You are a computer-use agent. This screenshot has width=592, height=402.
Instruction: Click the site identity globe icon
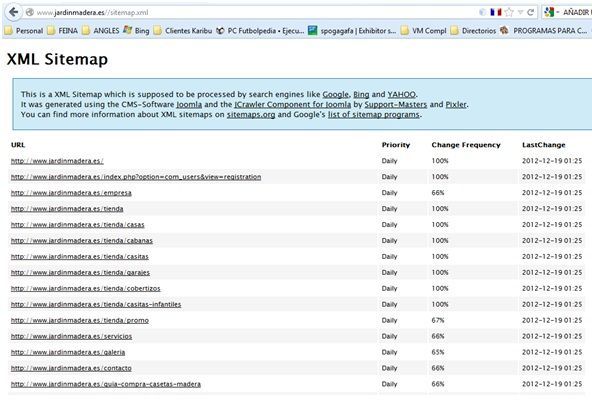(29, 12)
